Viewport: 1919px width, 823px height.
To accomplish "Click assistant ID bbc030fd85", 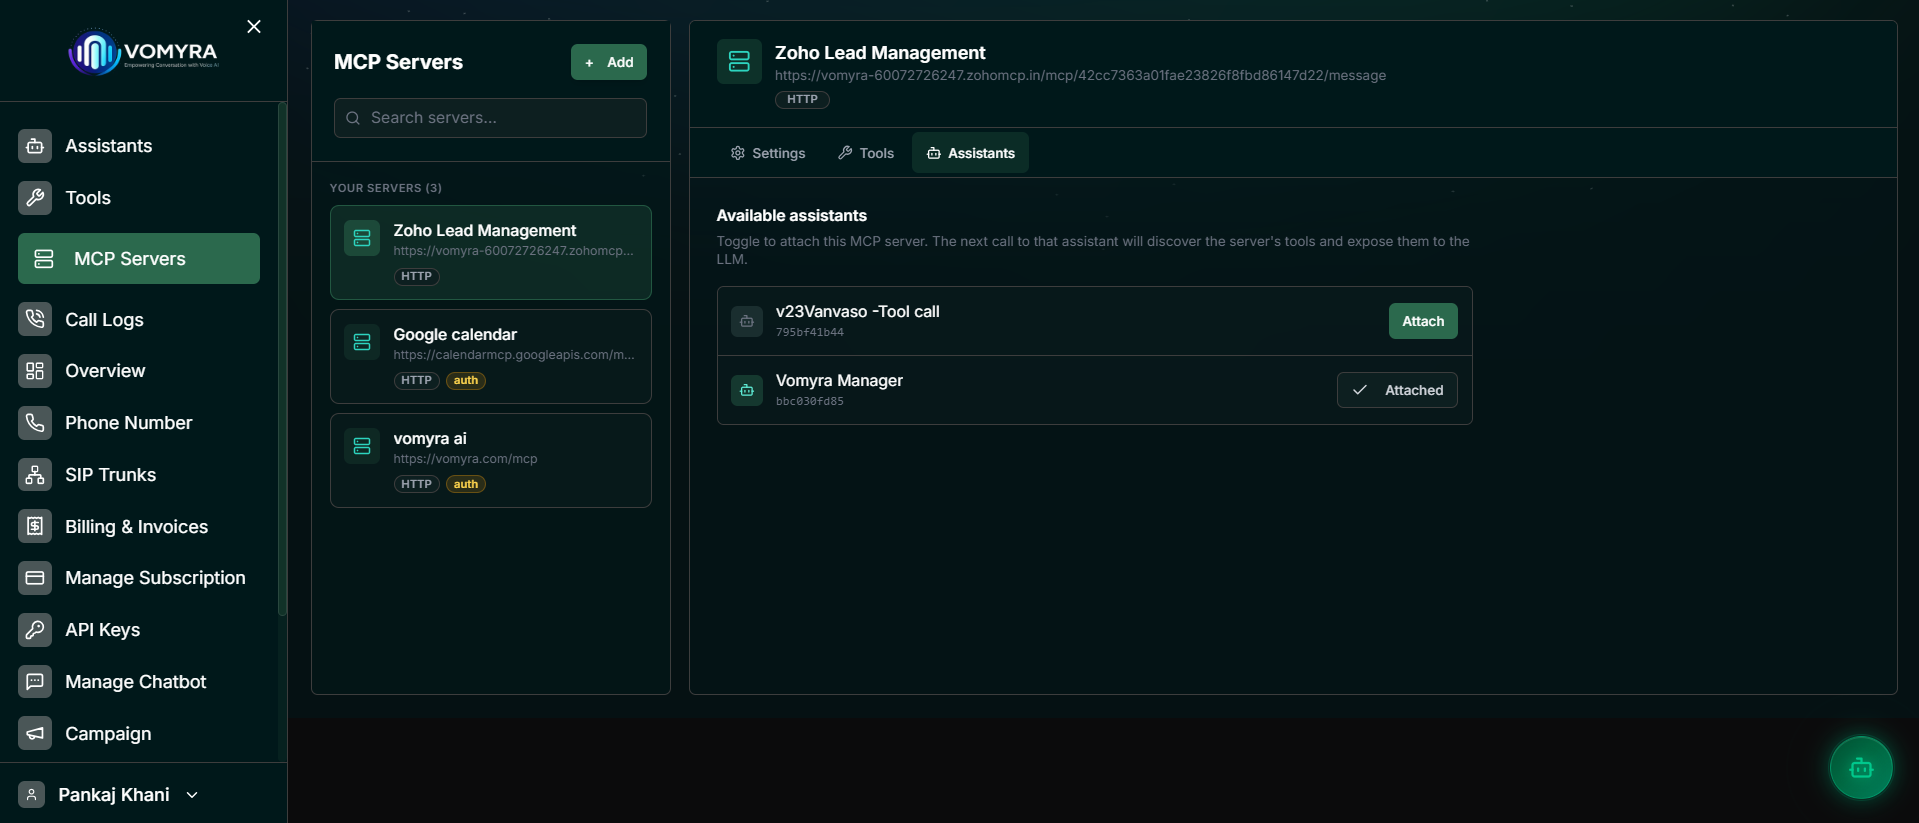I will click(x=810, y=402).
